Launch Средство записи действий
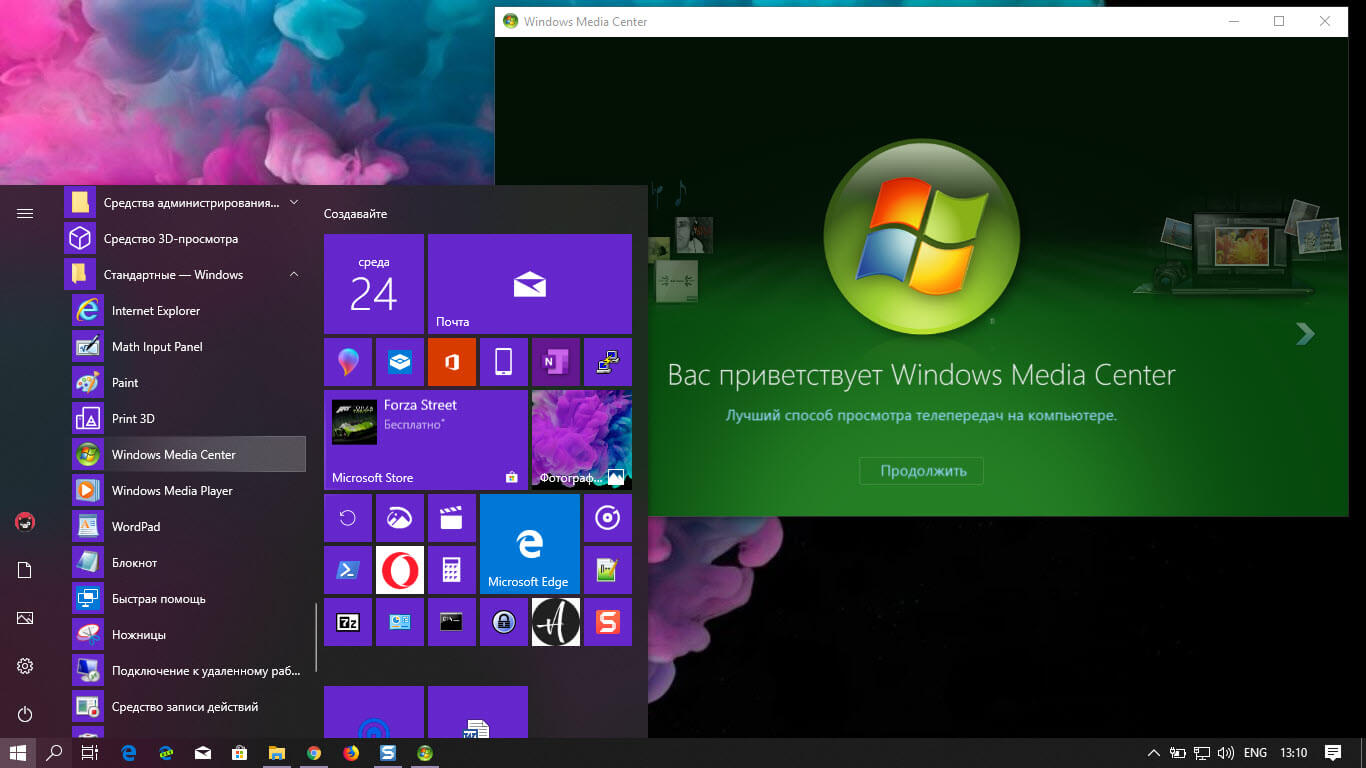Viewport: 1366px width, 768px height. 189,707
